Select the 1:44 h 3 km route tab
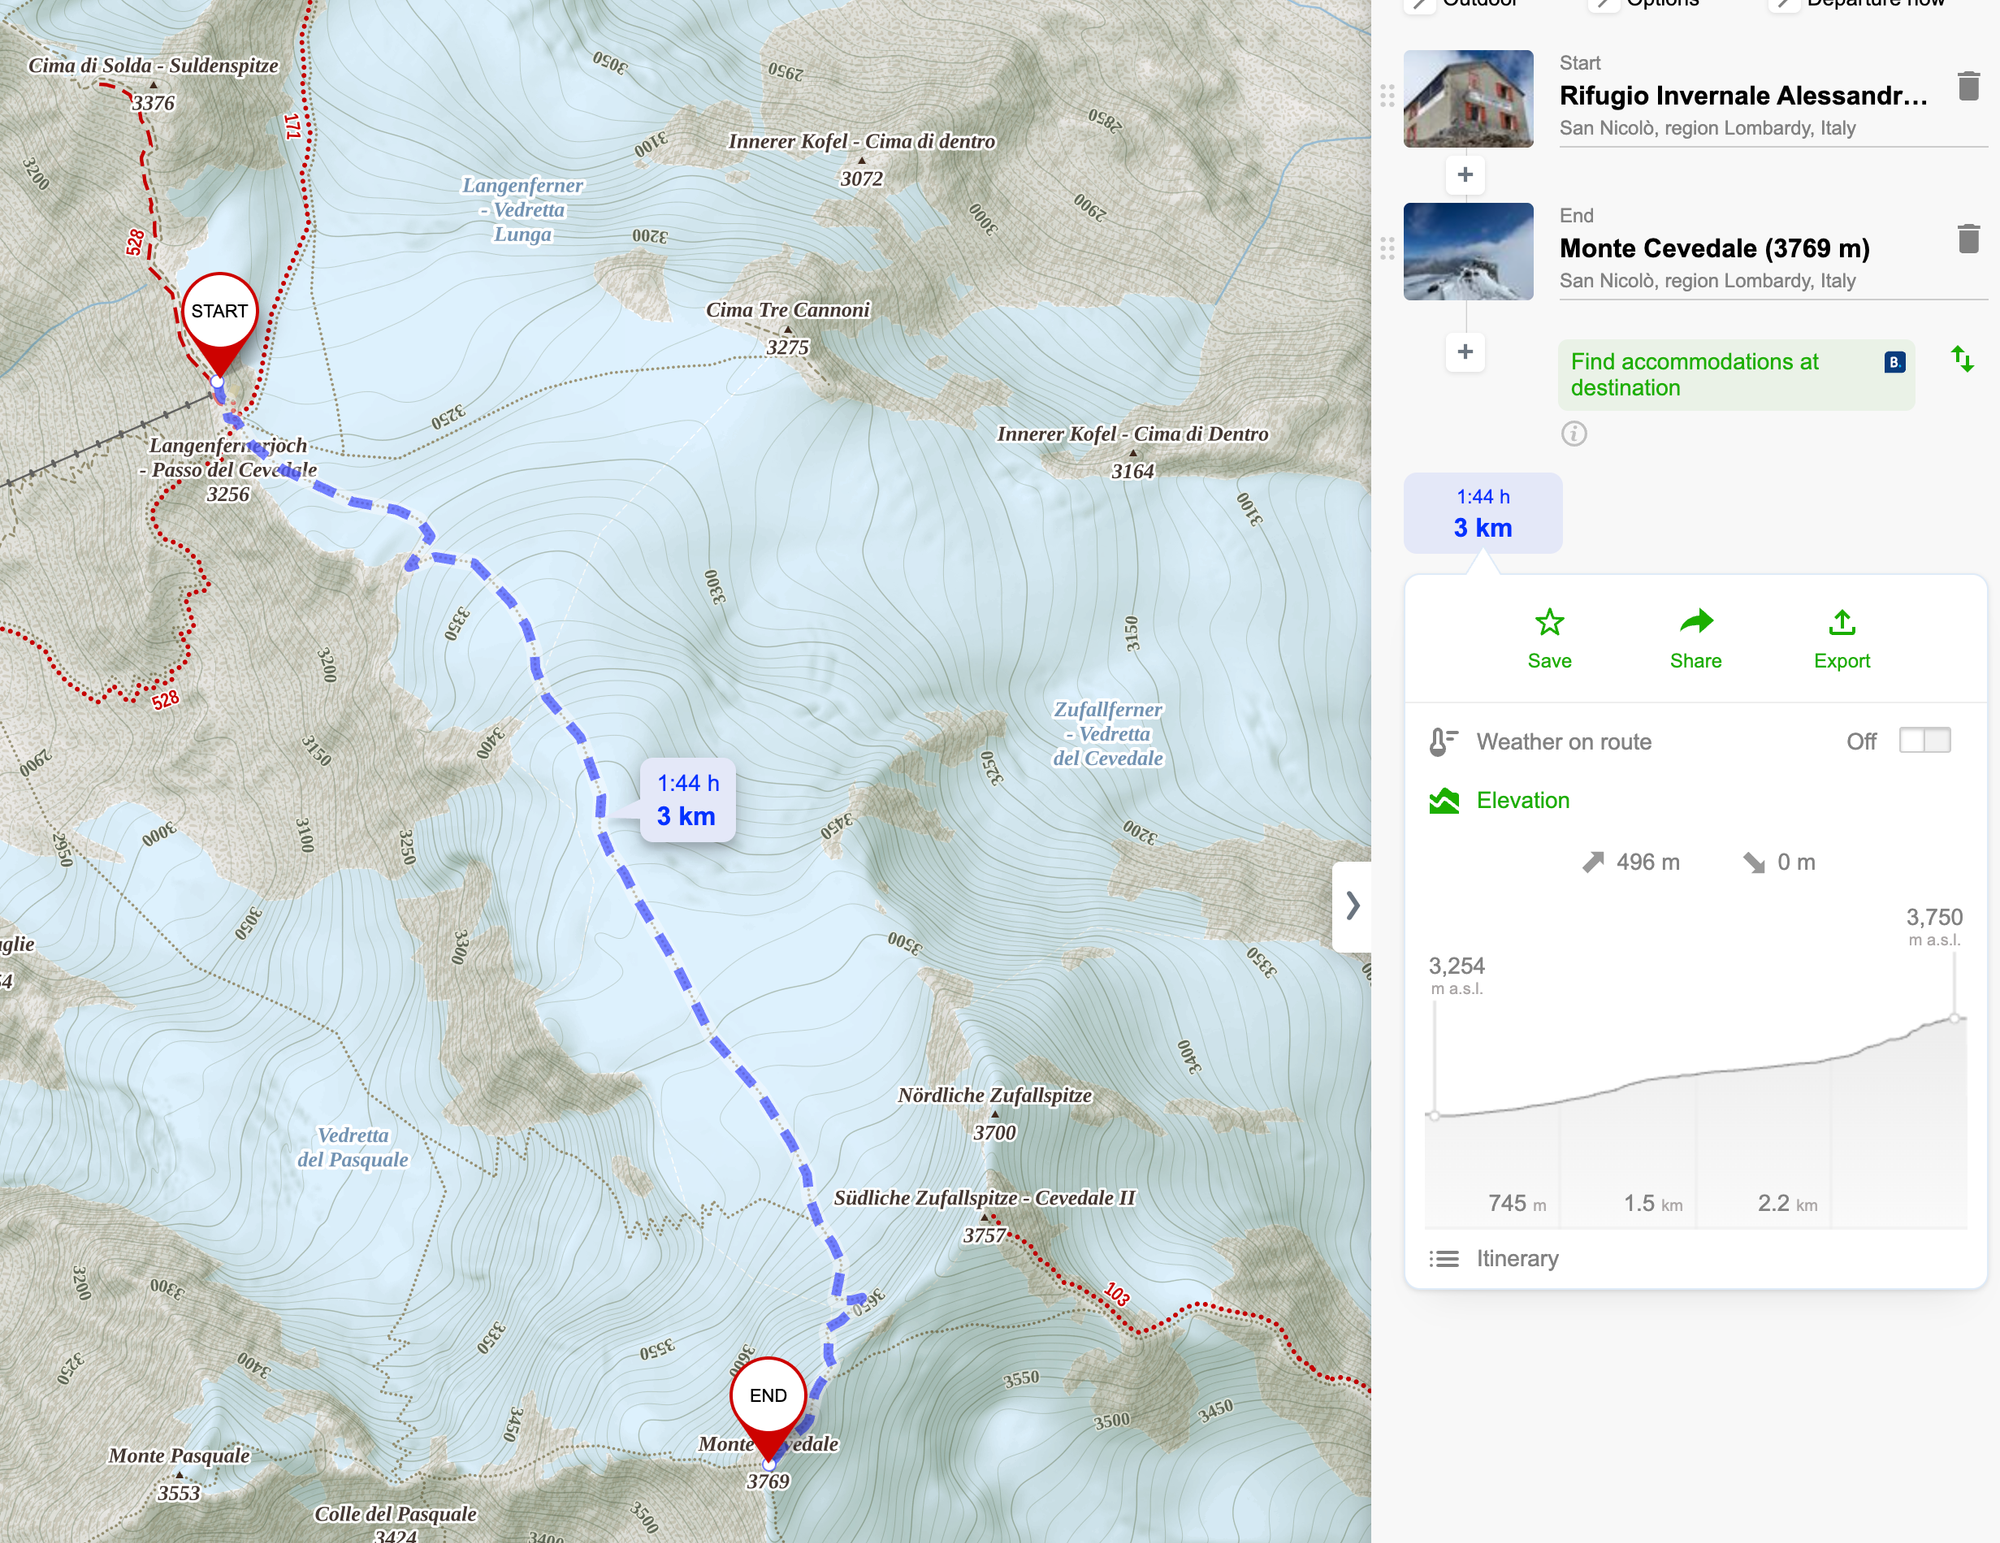 (1482, 514)
